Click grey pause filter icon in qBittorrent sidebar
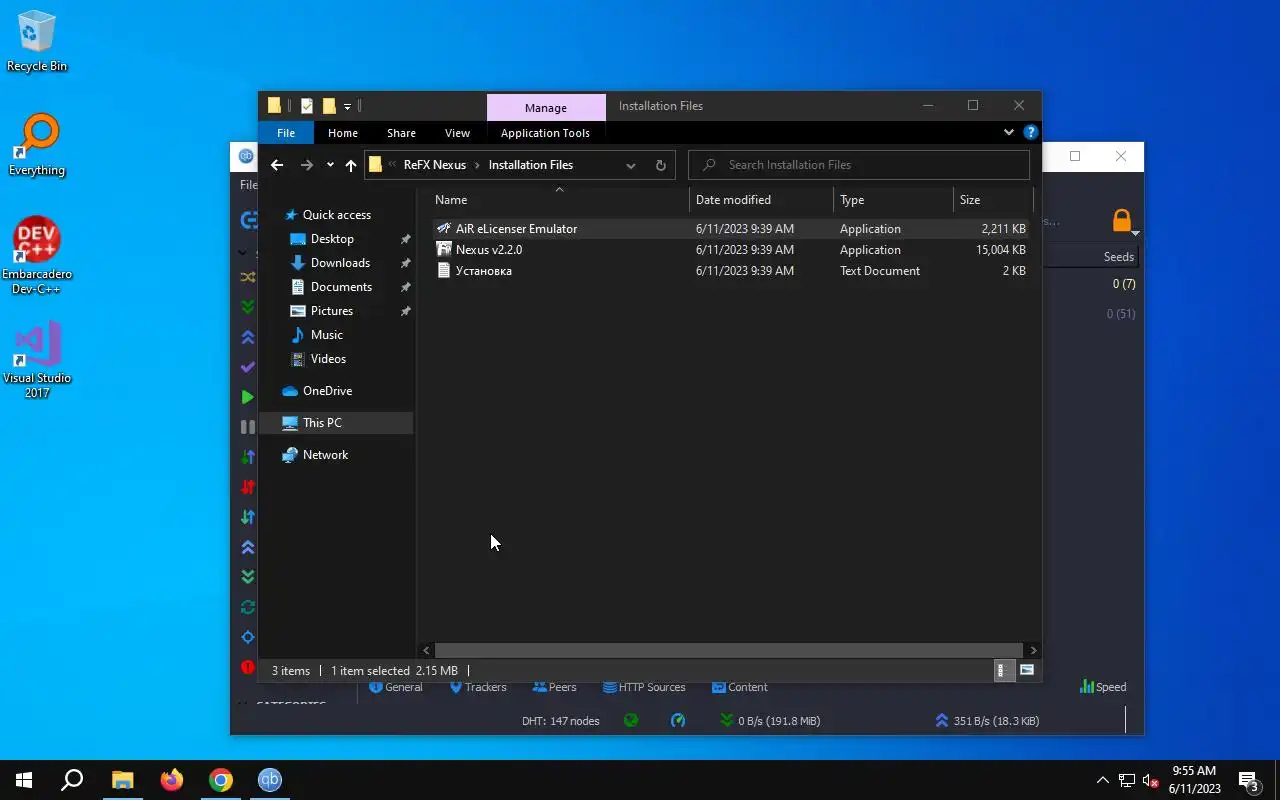 click(x=247, y=427)
